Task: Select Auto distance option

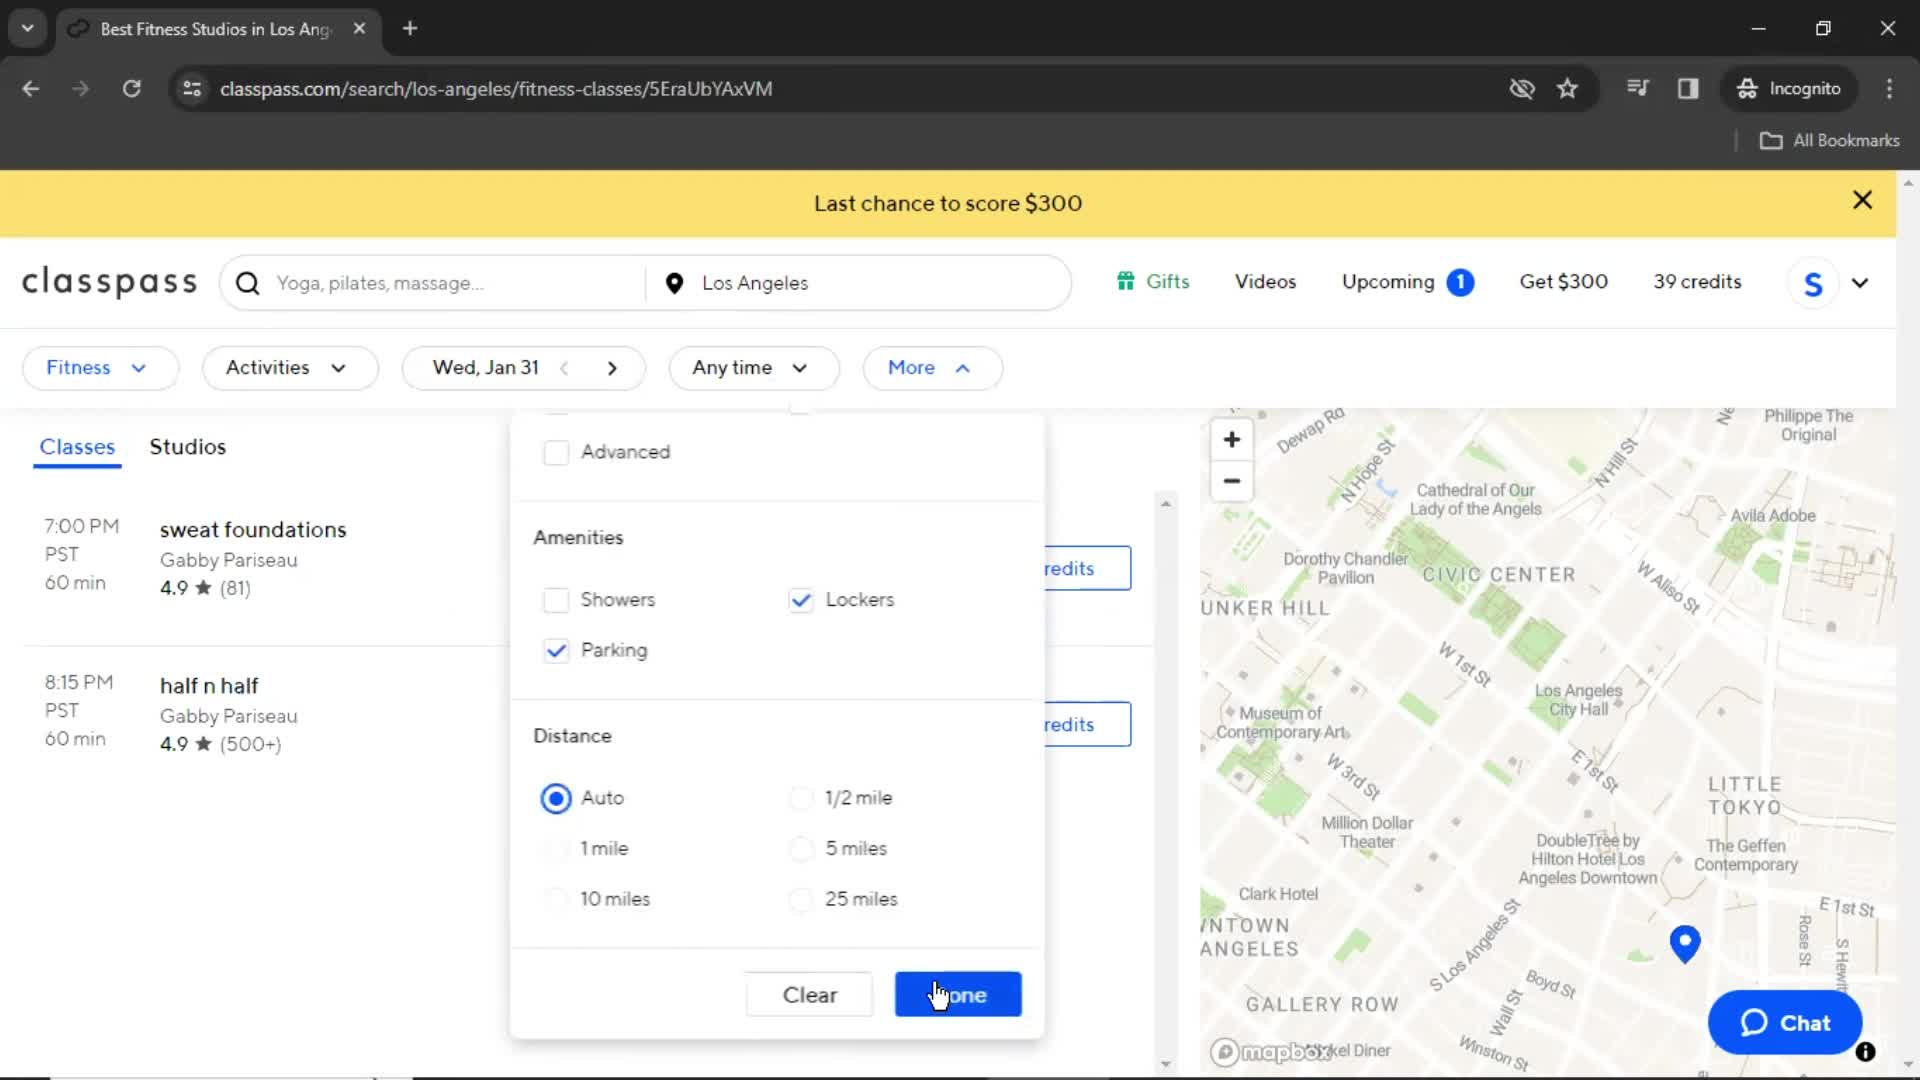Action: pyautogui.click(x=556, y=798)
